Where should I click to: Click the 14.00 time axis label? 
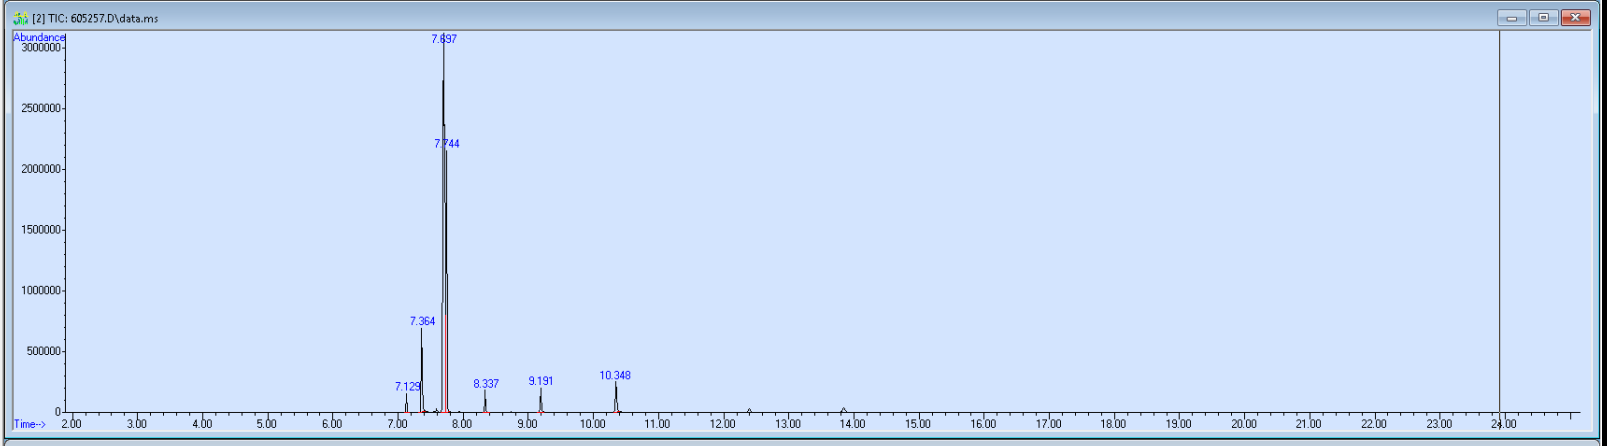852,424
